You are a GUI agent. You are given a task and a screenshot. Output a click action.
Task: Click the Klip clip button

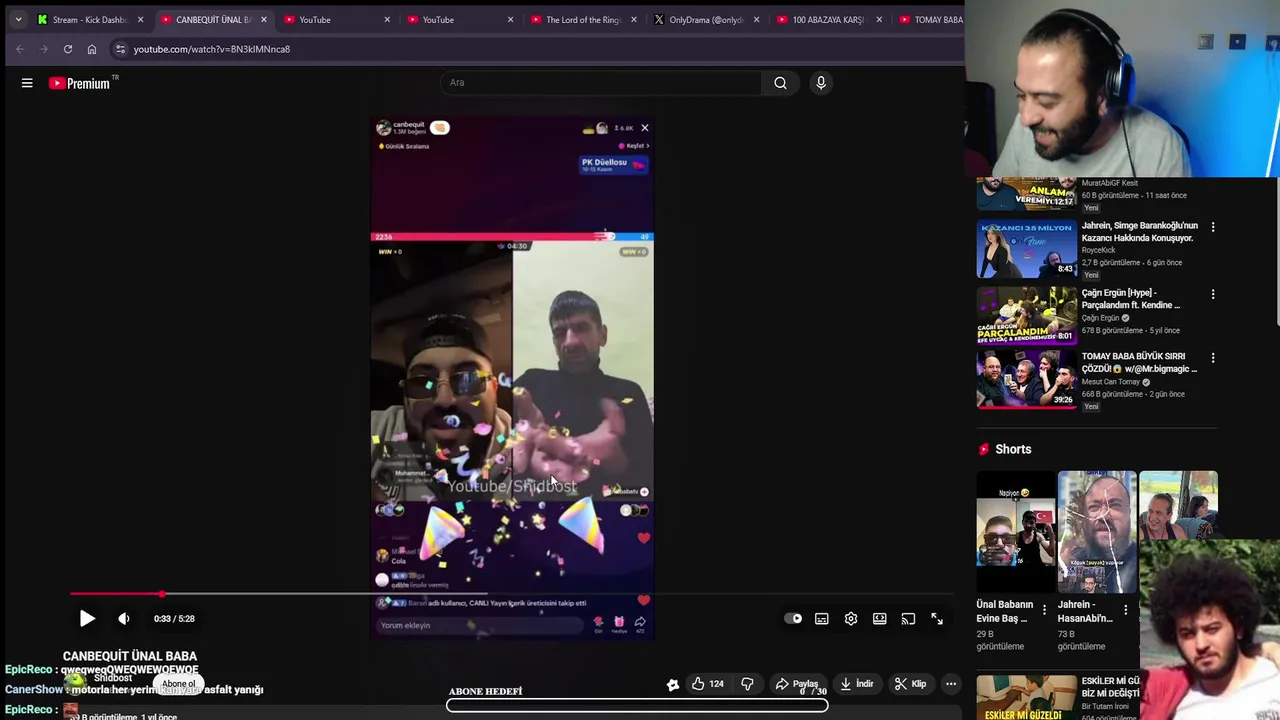point(911,684)
